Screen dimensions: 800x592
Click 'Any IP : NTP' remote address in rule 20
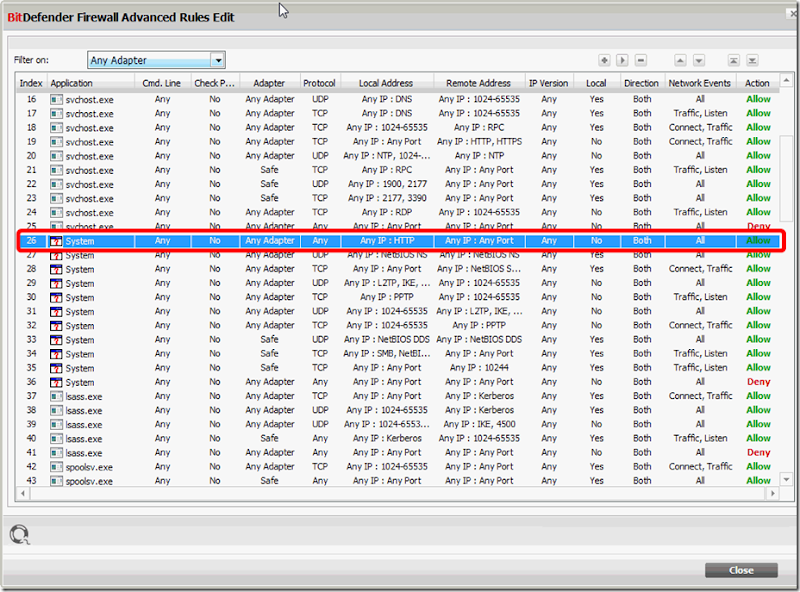click(479, 156)
